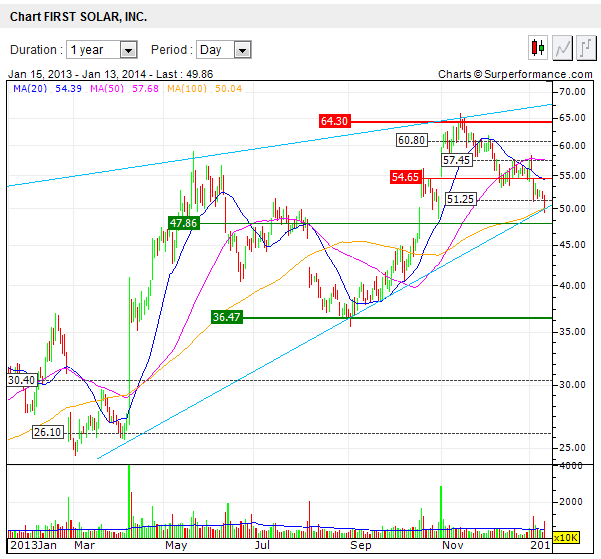Click the MA(20) legend label
Screen dimensions: 601x559
pyautogui.click(x=30, y=89)
